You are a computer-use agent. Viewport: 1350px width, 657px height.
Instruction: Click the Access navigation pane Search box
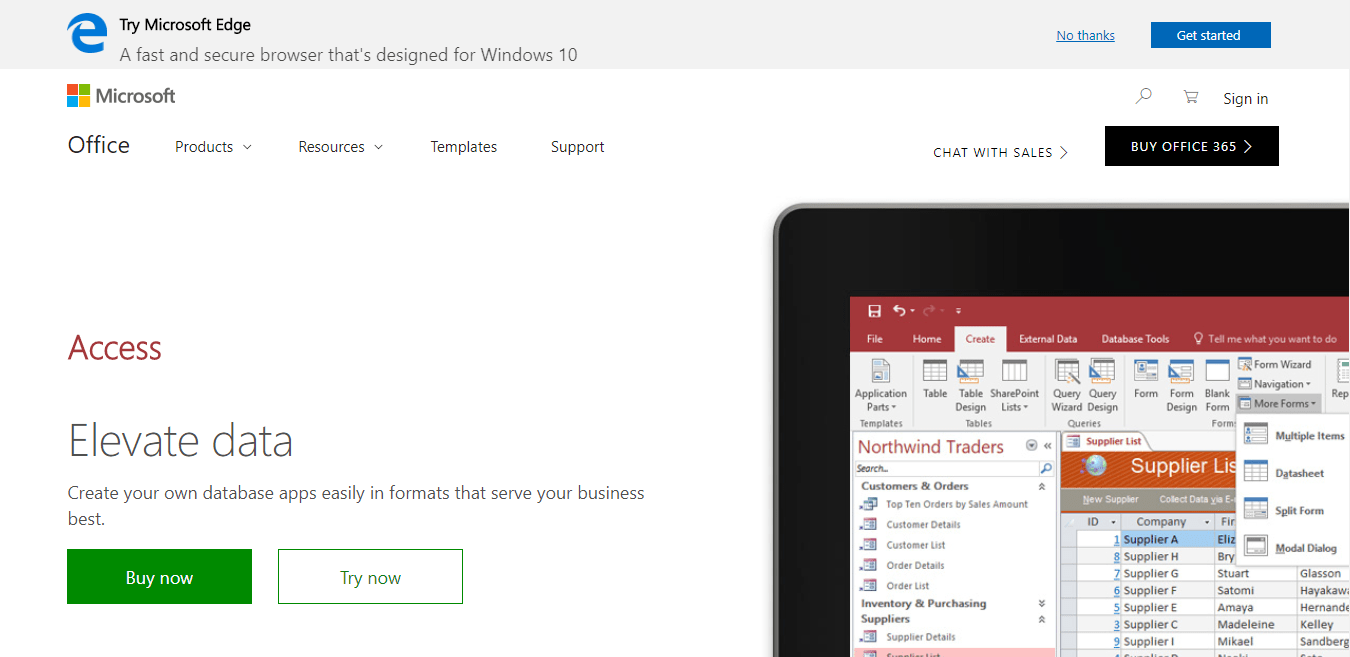(x=946, y=468)
